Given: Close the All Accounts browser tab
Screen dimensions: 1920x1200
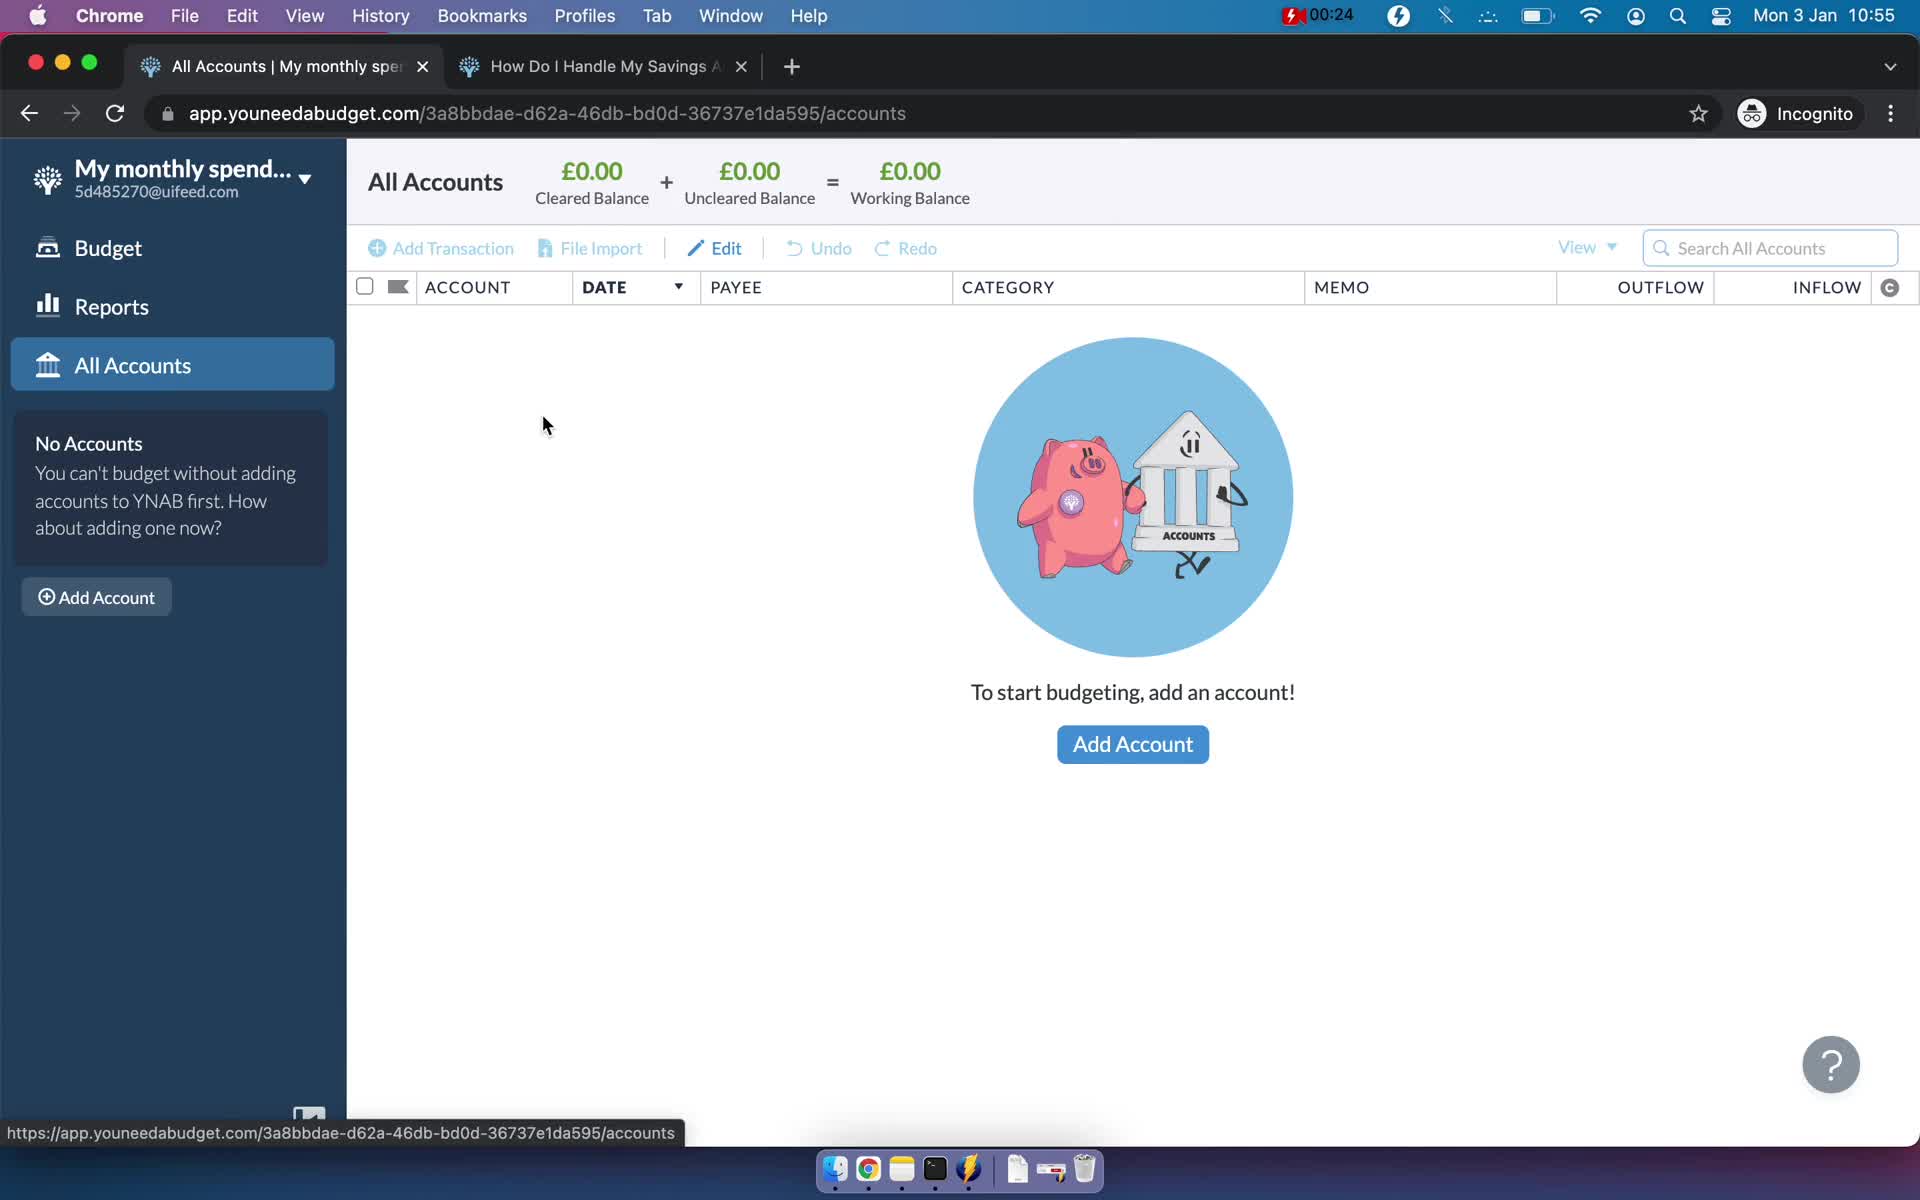Looking at the screenshot, I should (423, 66).
